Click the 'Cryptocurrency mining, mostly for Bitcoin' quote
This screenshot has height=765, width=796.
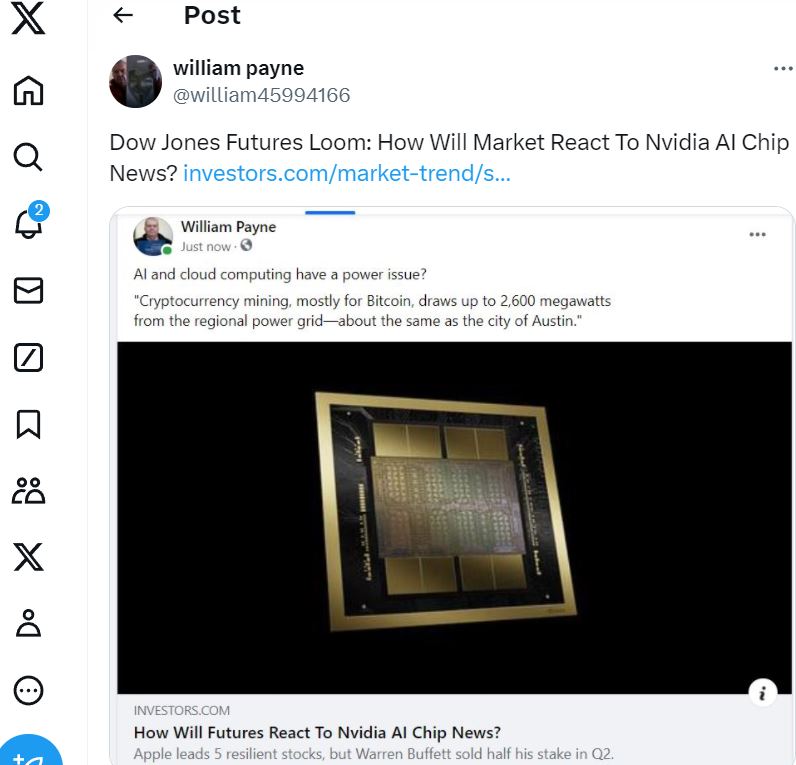click(372, 311)
